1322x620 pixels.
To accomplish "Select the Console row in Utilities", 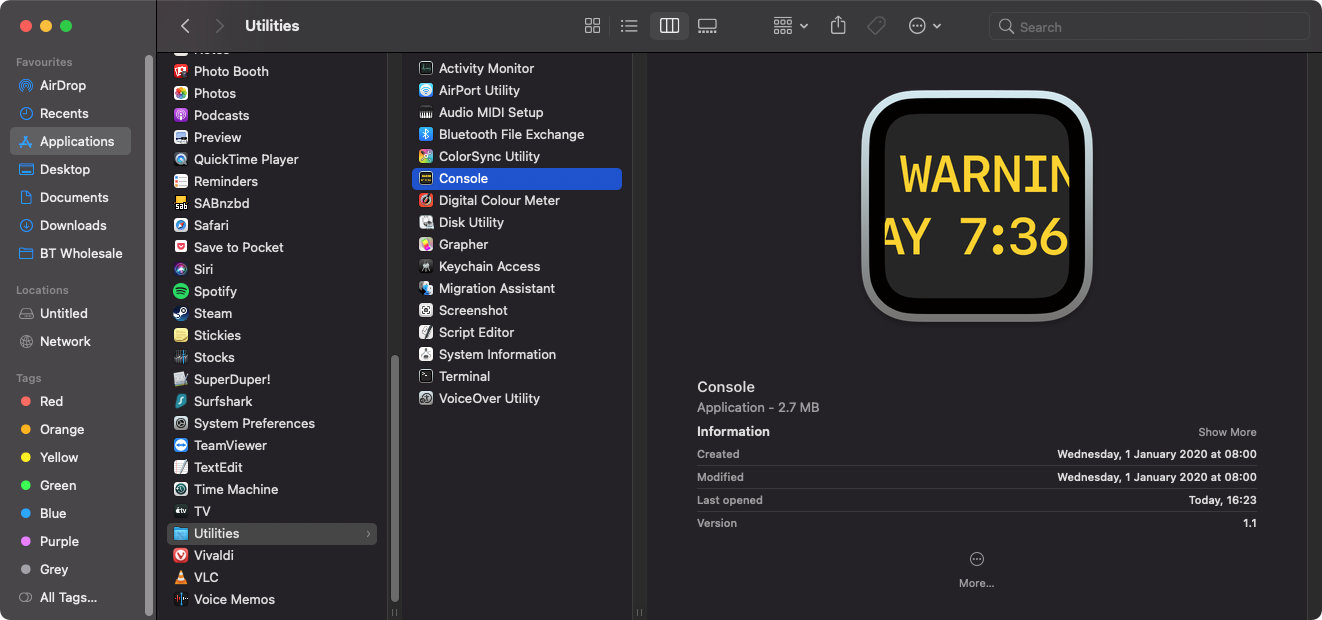I will point(517,178).
